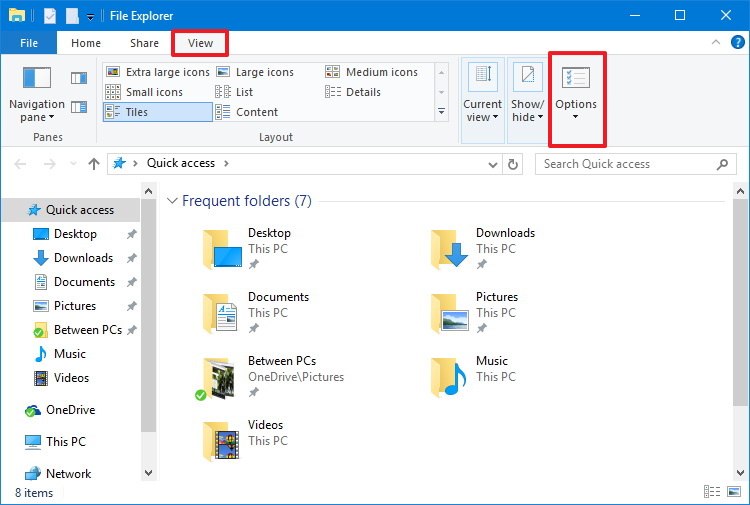Open the File menu

pyautogui.click(x=29, y=43)
